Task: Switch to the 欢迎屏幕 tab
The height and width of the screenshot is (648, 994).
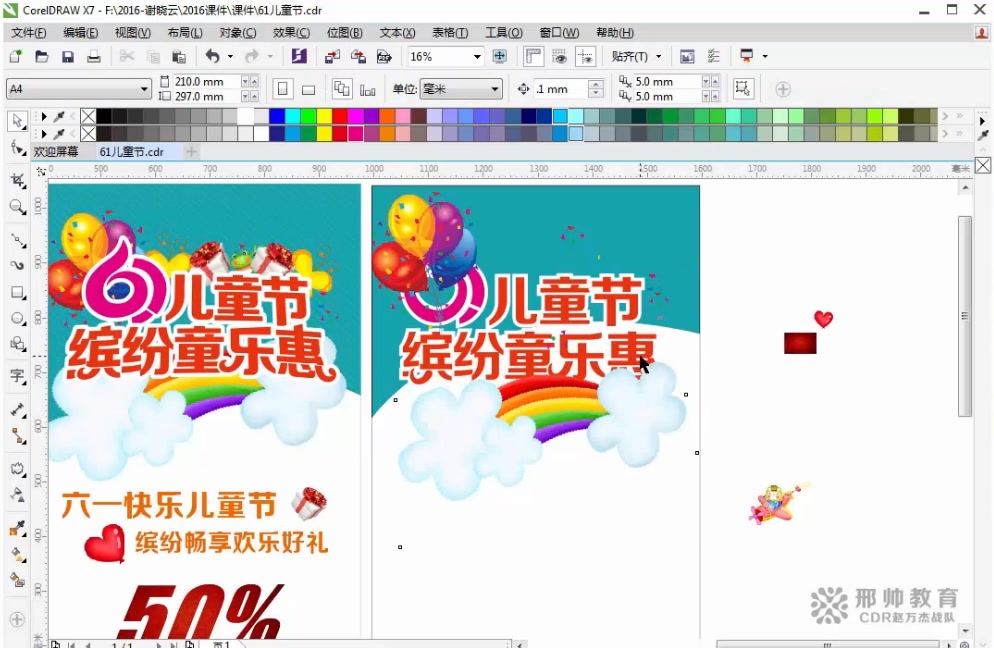Action: click(57, 151)
